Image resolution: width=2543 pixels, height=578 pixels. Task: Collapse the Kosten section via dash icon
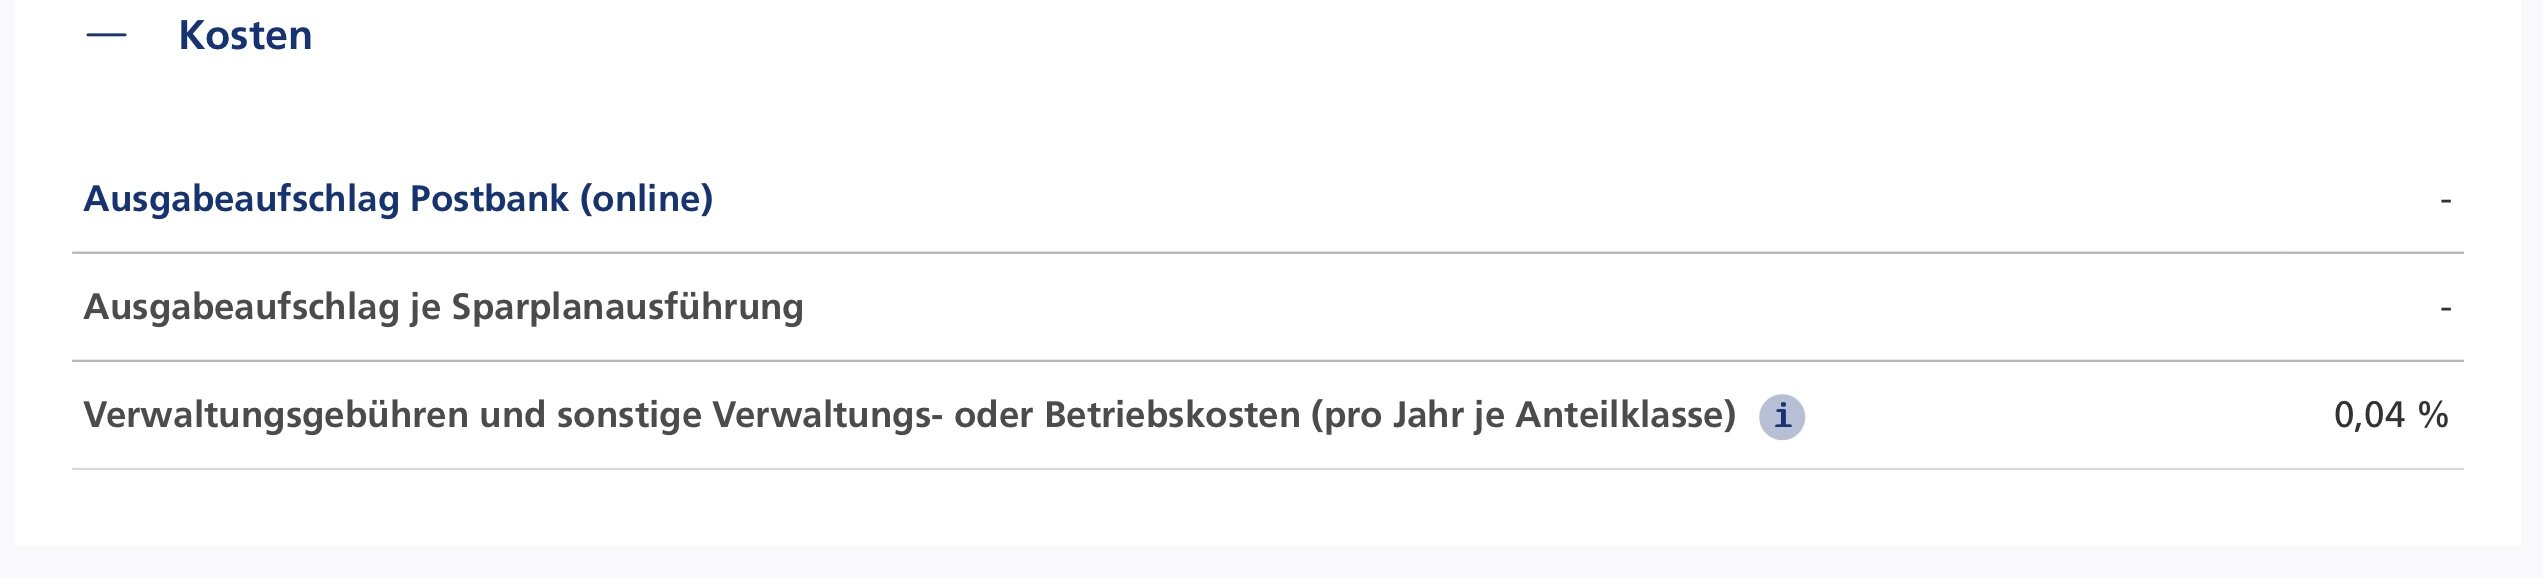107,36
